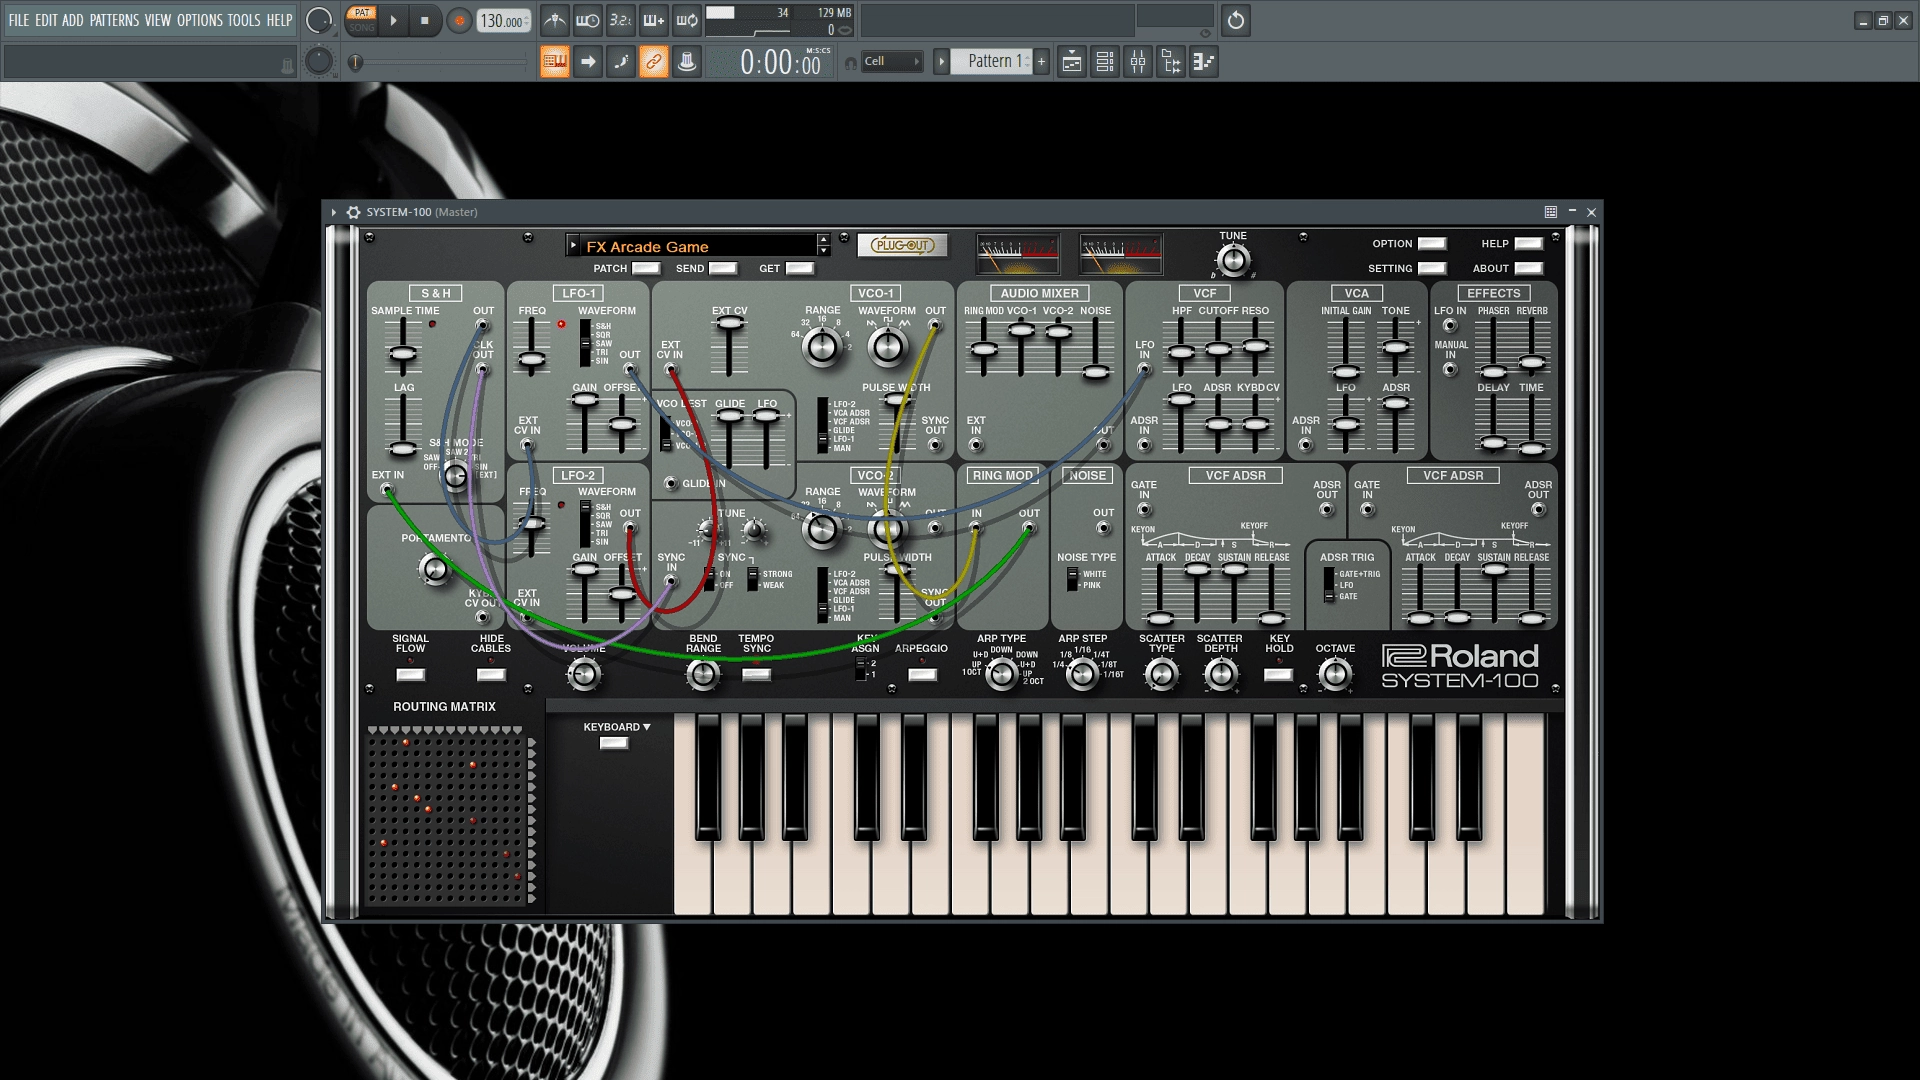This screenshot has width=1920, height=1080.
Task: Click the hint bar circular knob icon
Action: tap(319, 62)
